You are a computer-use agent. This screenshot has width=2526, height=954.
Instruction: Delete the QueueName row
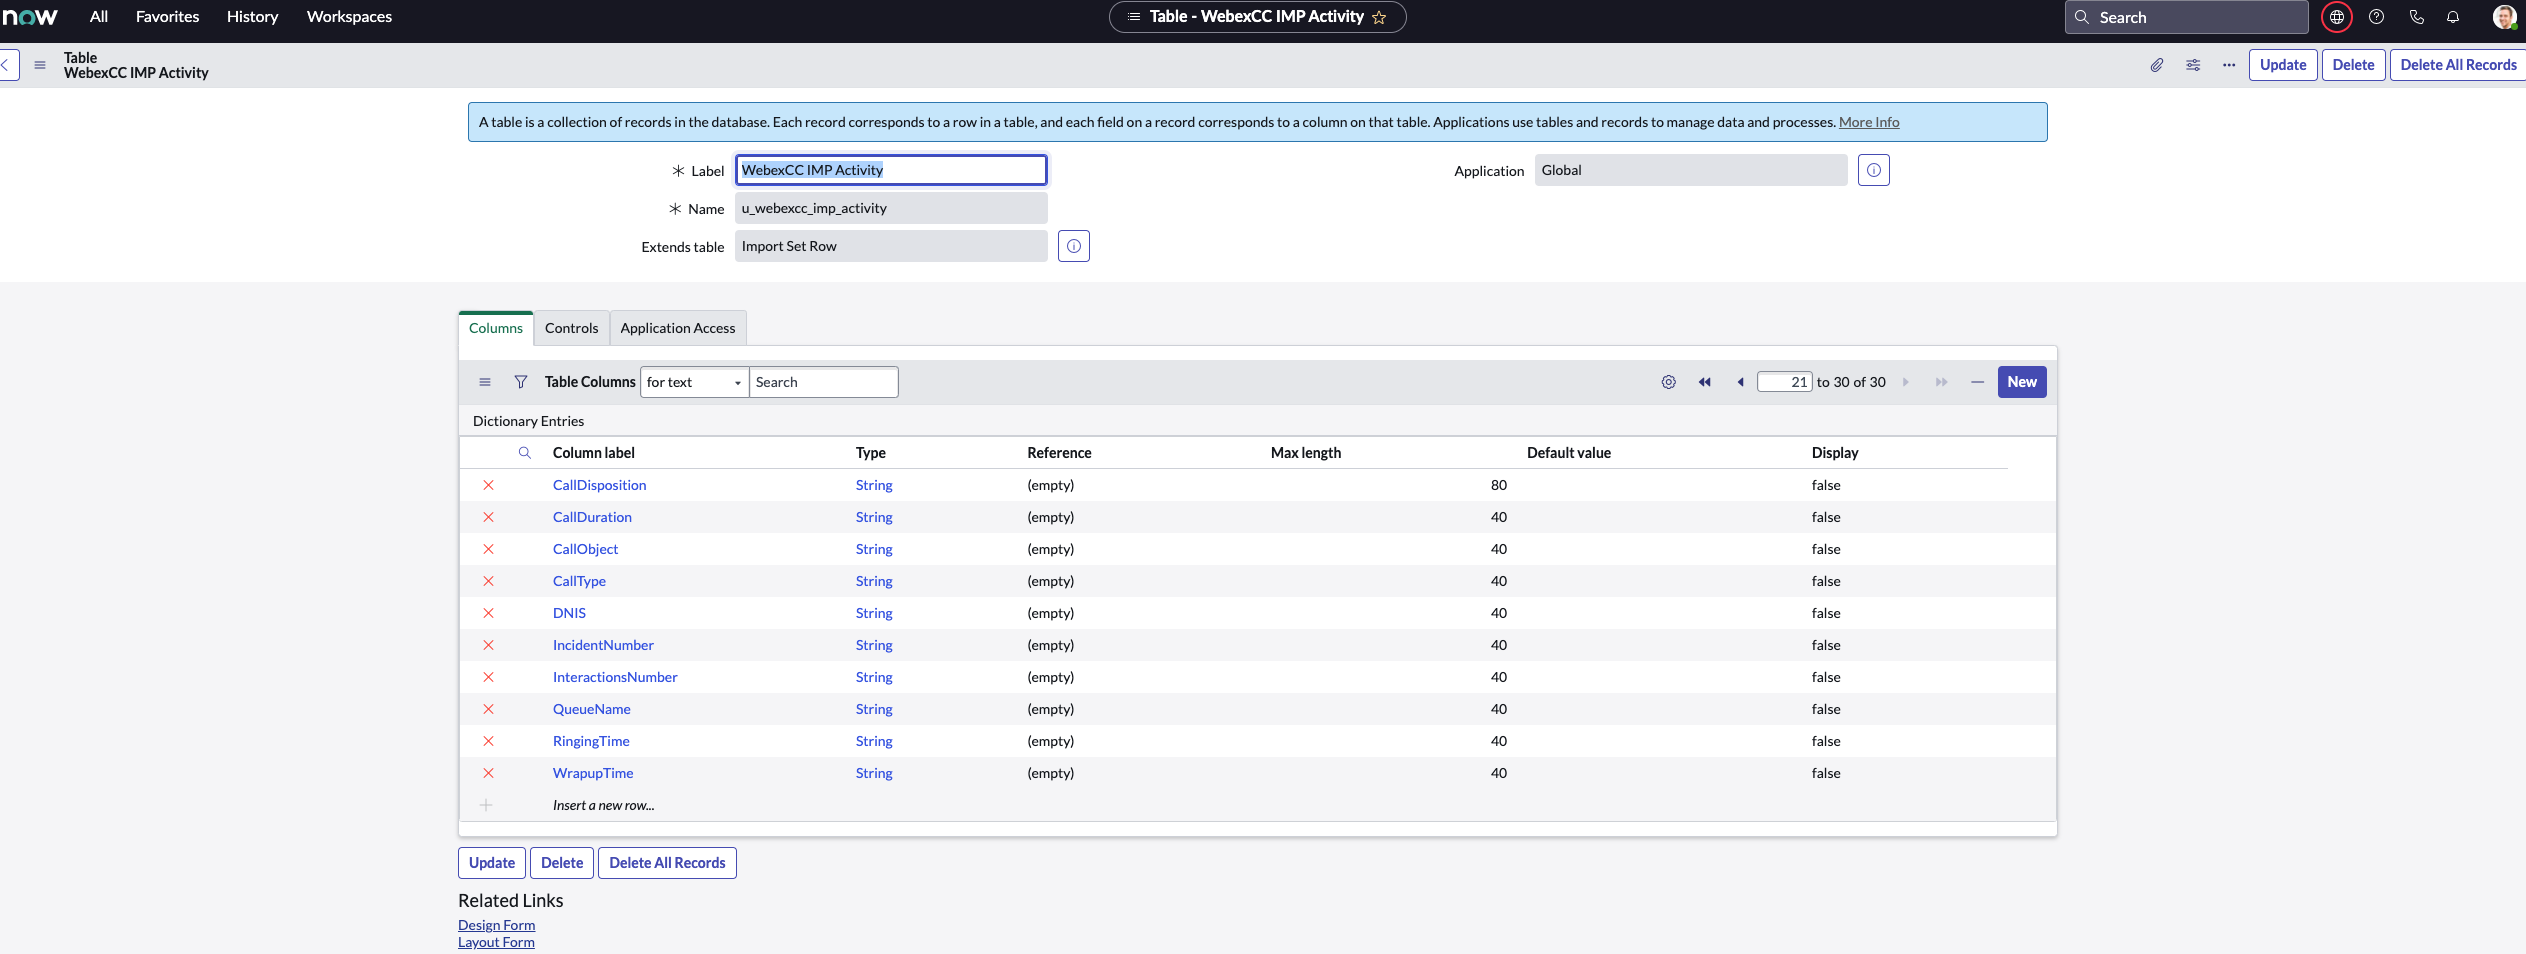(489, 709)
